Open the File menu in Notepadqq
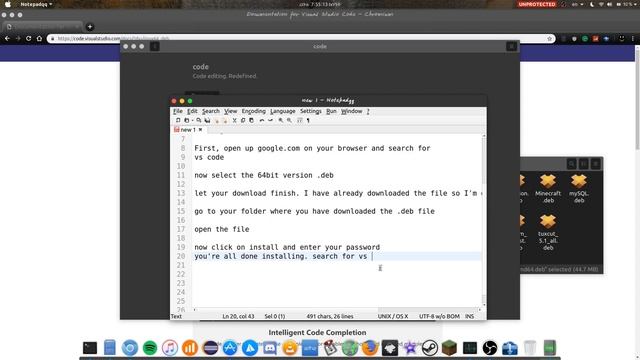The height and width of the screenshot is (360, 640). (x=178, y=111)
